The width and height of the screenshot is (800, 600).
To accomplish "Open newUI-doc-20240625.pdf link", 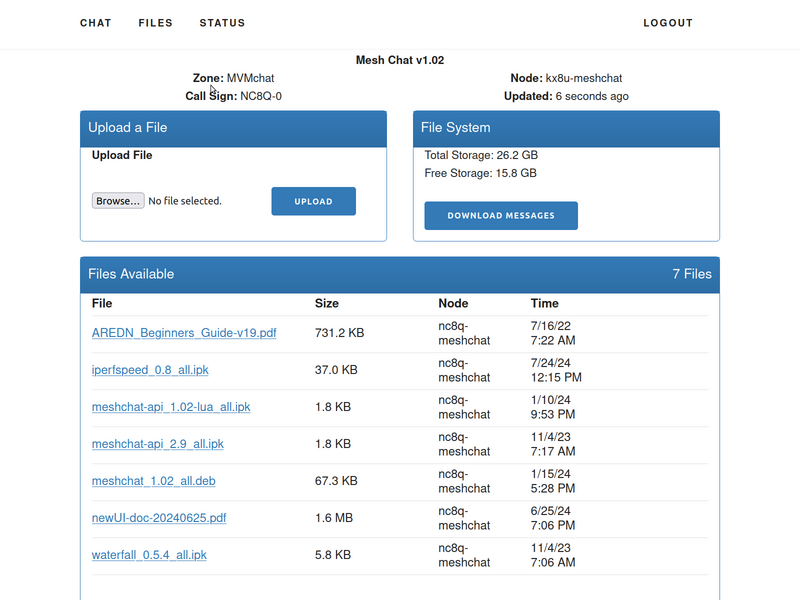I will click(159, 518).
